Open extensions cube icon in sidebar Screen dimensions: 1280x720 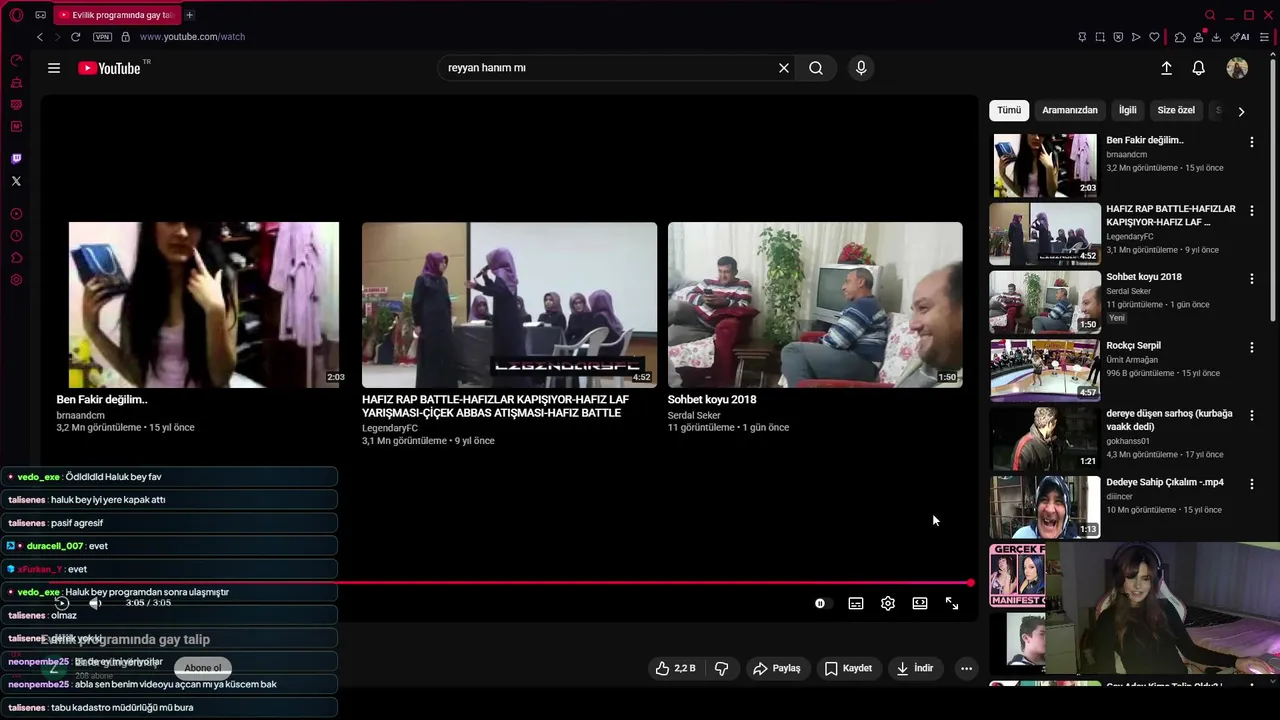click(x=16, y=258)
